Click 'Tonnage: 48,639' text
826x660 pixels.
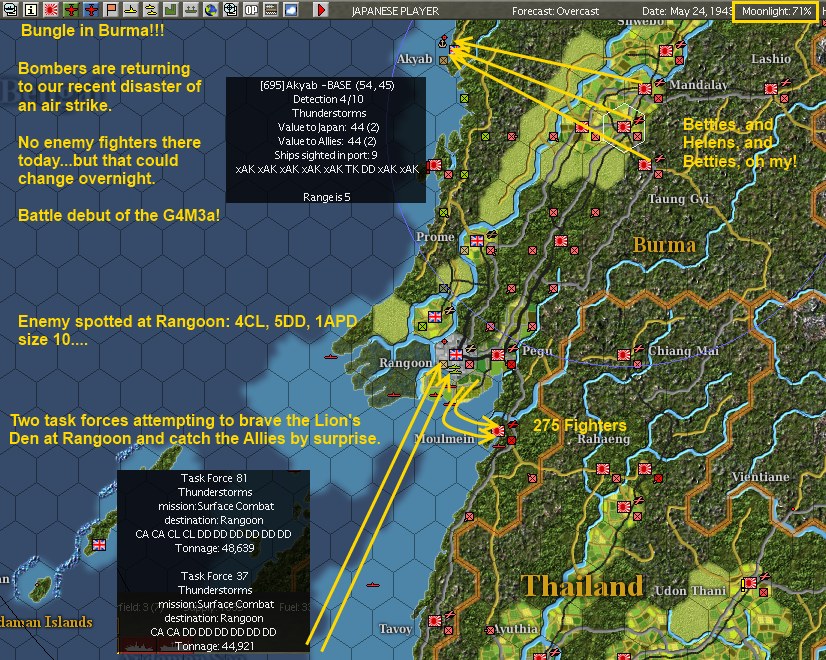(x=214, y=548)
